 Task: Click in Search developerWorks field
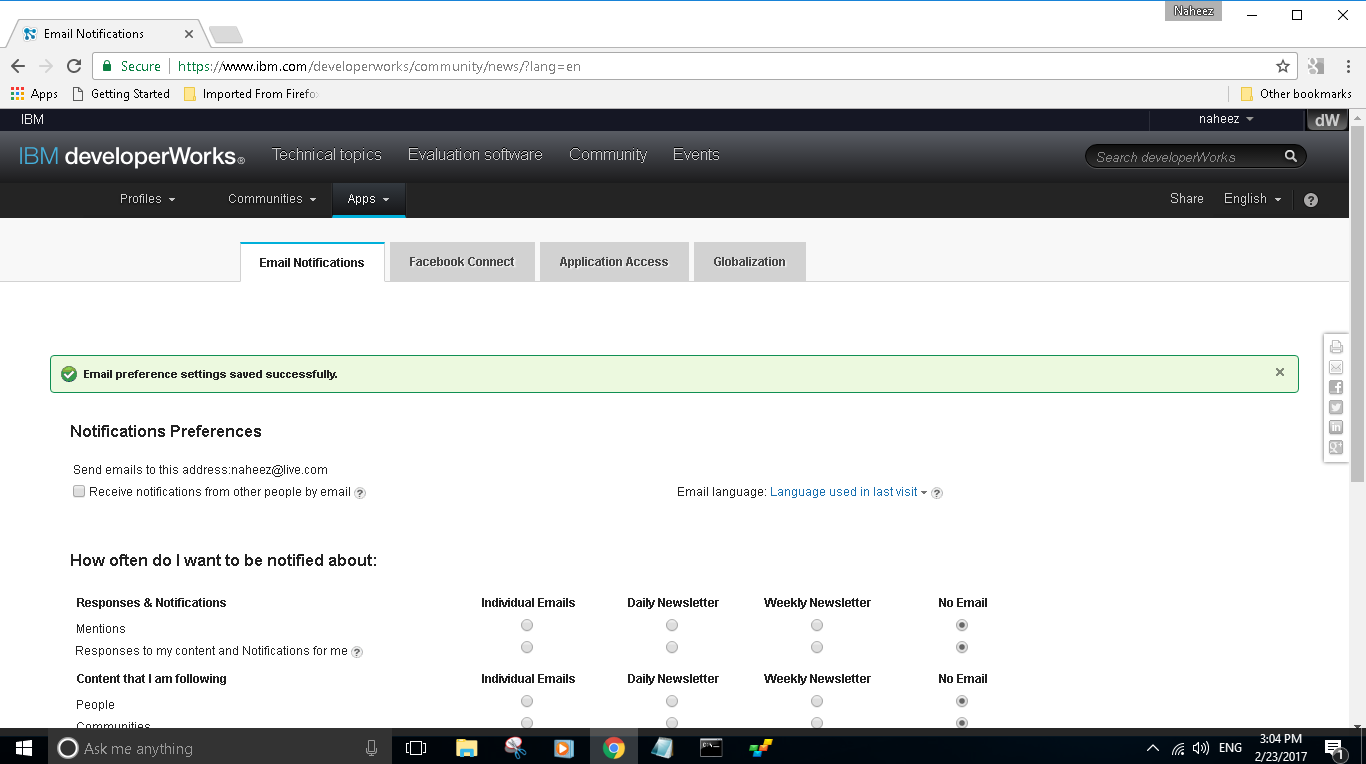(1185, 157)
